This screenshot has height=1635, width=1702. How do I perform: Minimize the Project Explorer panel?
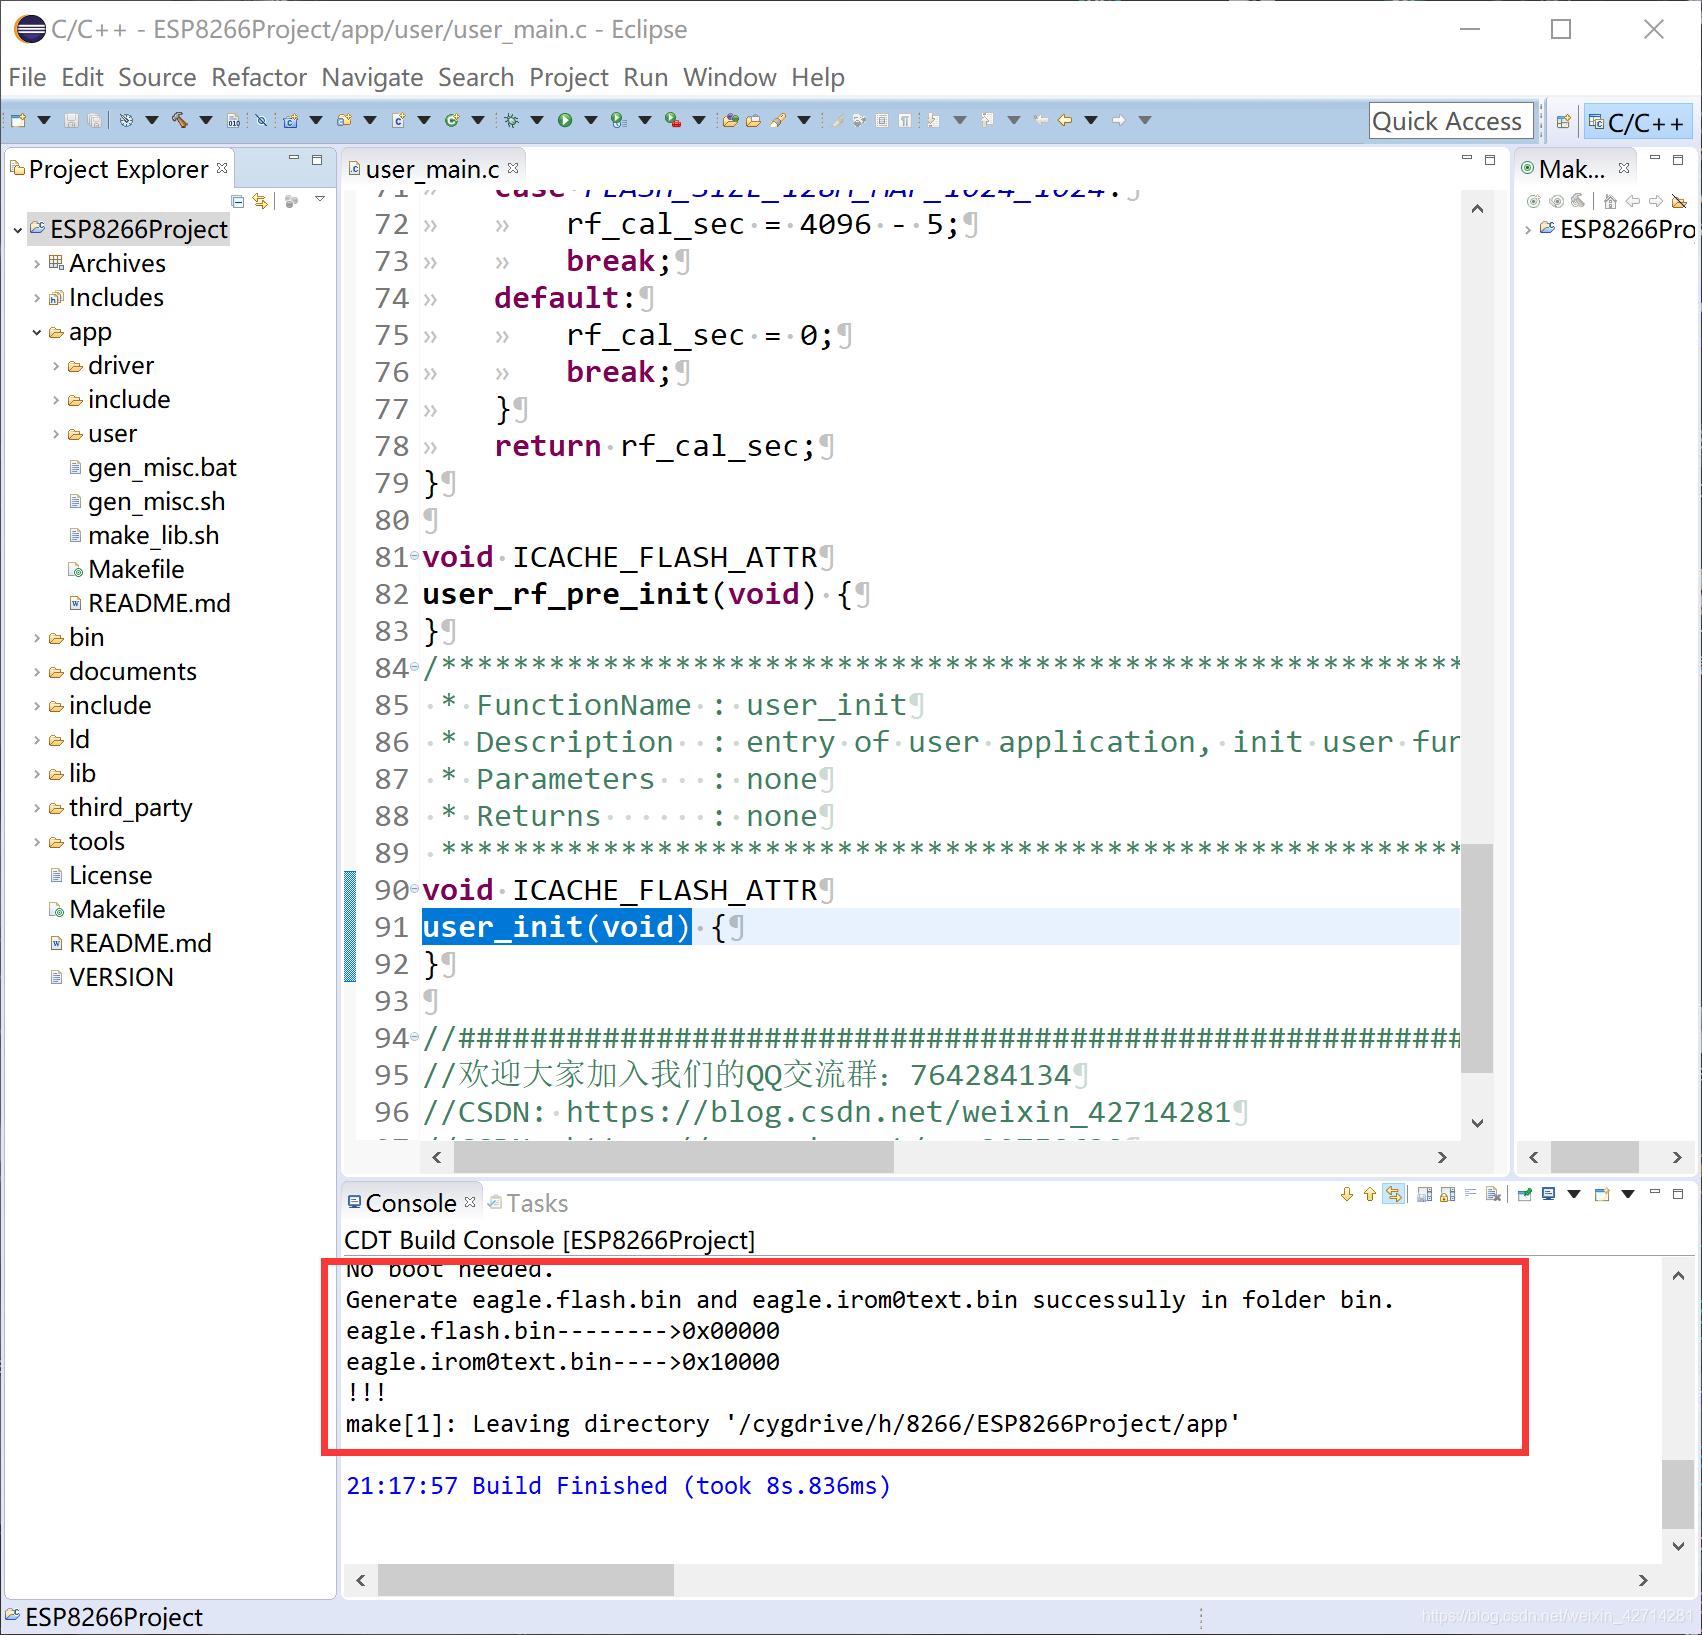click(294, 159)
